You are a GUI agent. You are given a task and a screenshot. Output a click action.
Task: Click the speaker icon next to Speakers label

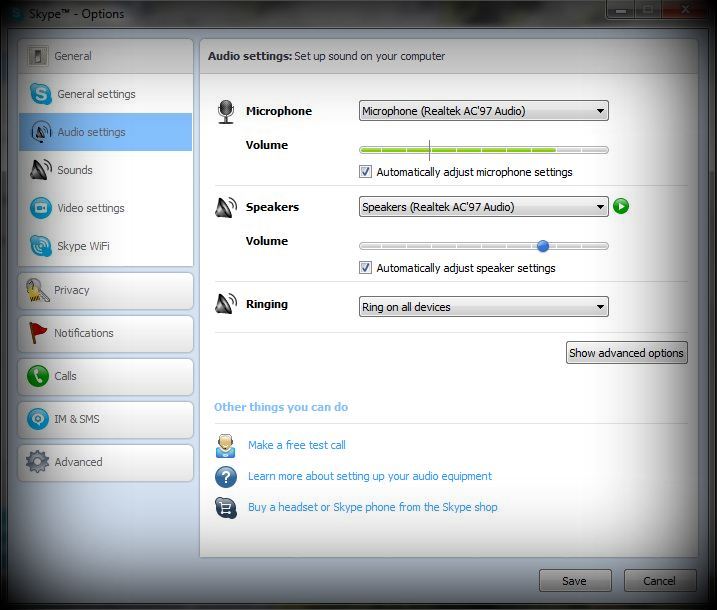pos(226,208)
